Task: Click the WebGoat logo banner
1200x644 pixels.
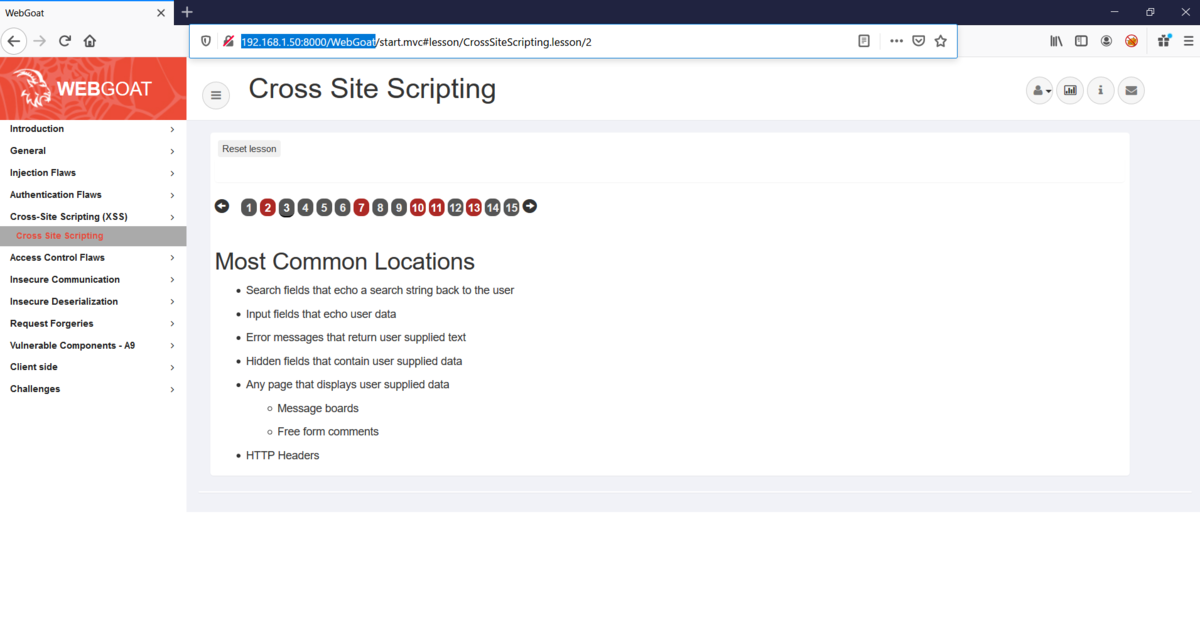Action: (93, 89)
